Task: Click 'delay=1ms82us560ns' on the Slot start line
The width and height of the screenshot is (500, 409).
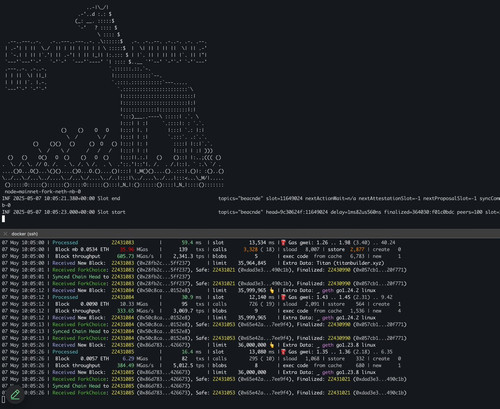Action: point(355,212)
